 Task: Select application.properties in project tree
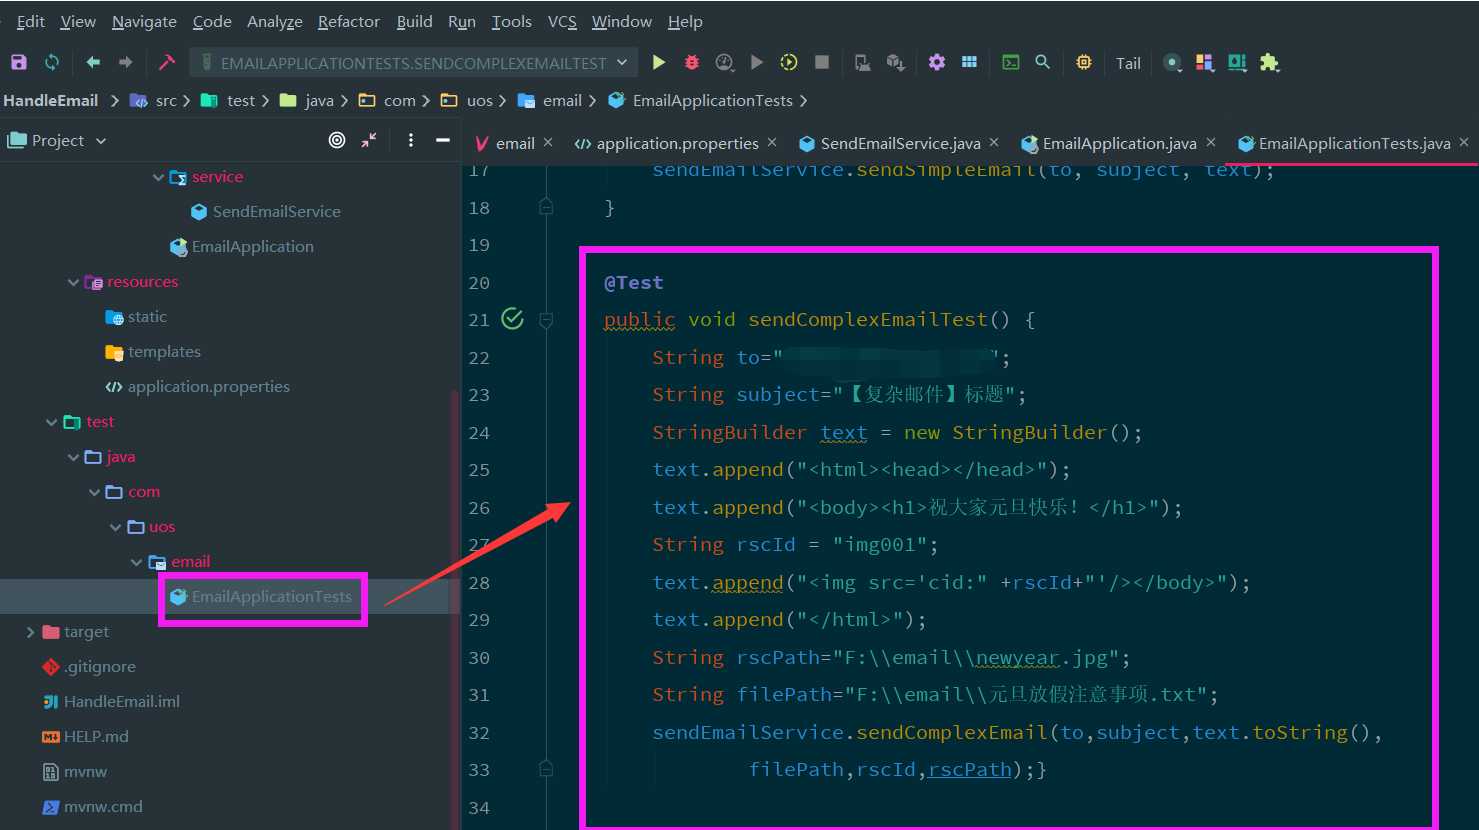click(x=208, y=387)
